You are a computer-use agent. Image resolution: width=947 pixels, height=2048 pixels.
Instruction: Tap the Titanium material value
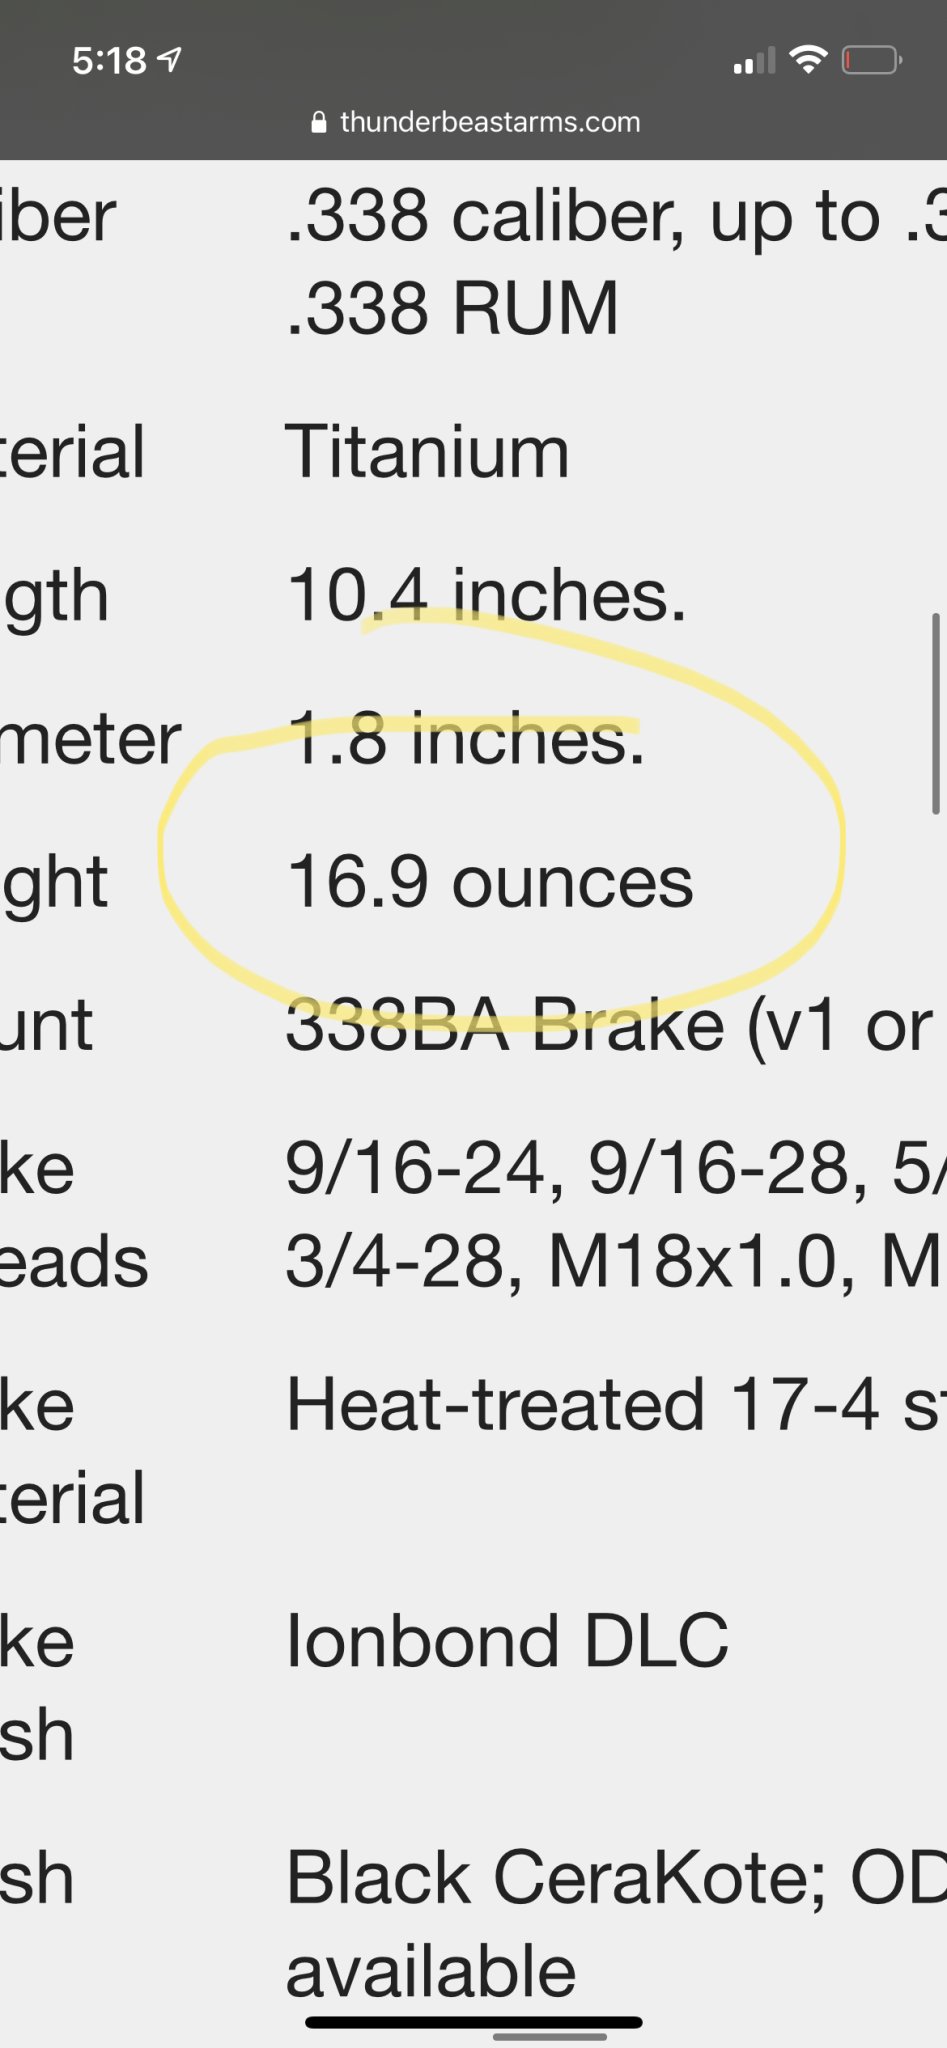coord(428,452)
